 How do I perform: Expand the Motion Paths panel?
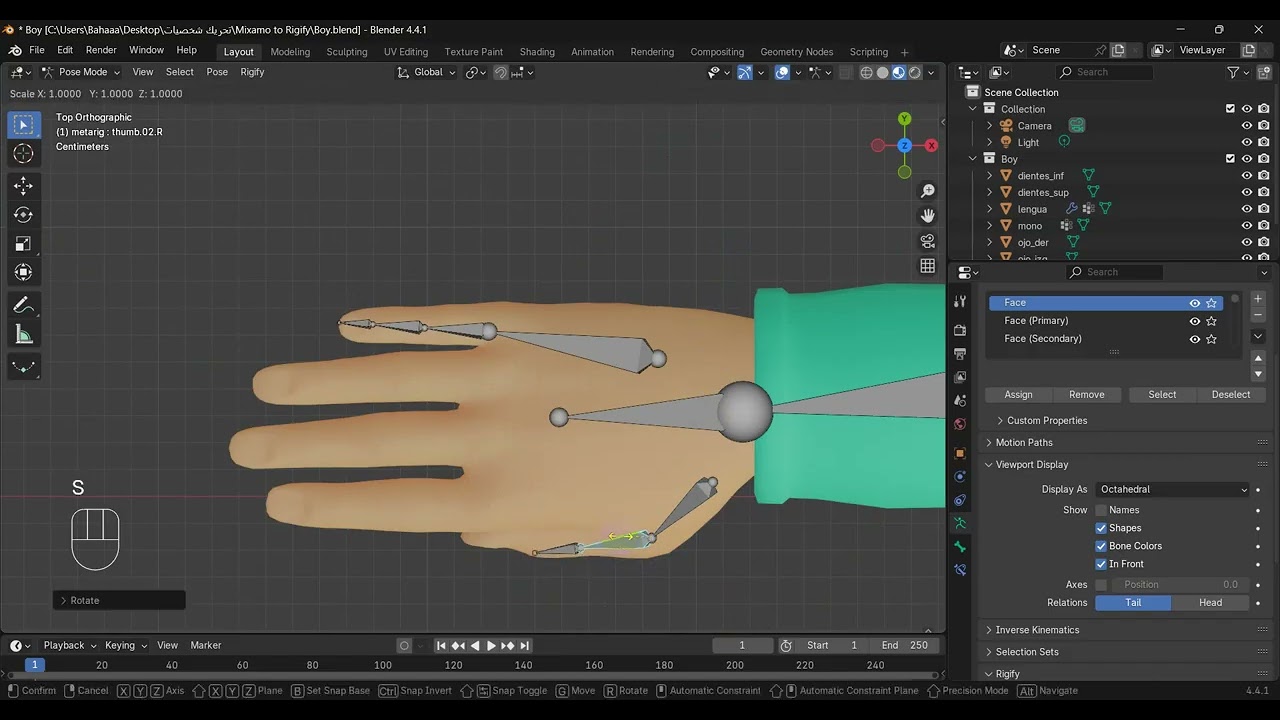point(1024,443)
